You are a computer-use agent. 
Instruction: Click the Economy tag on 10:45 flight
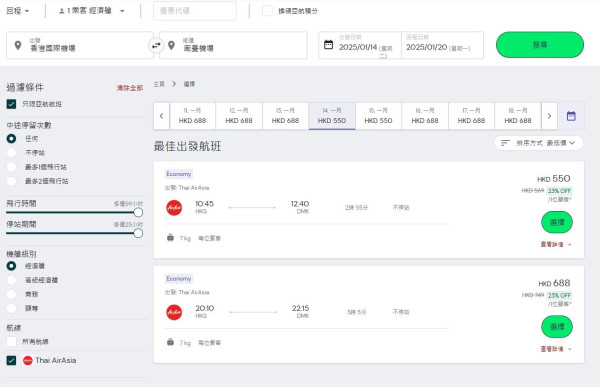[x=179, y=174]
